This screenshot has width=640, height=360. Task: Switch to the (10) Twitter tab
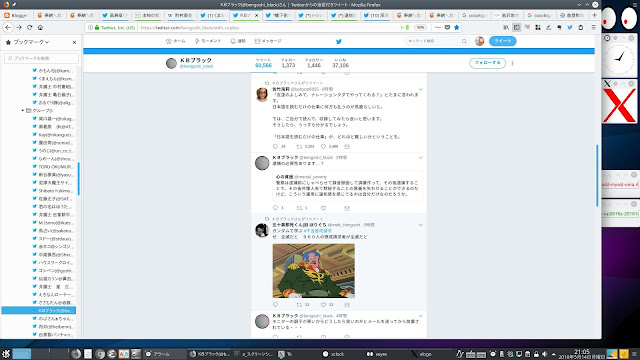[376, 15]
